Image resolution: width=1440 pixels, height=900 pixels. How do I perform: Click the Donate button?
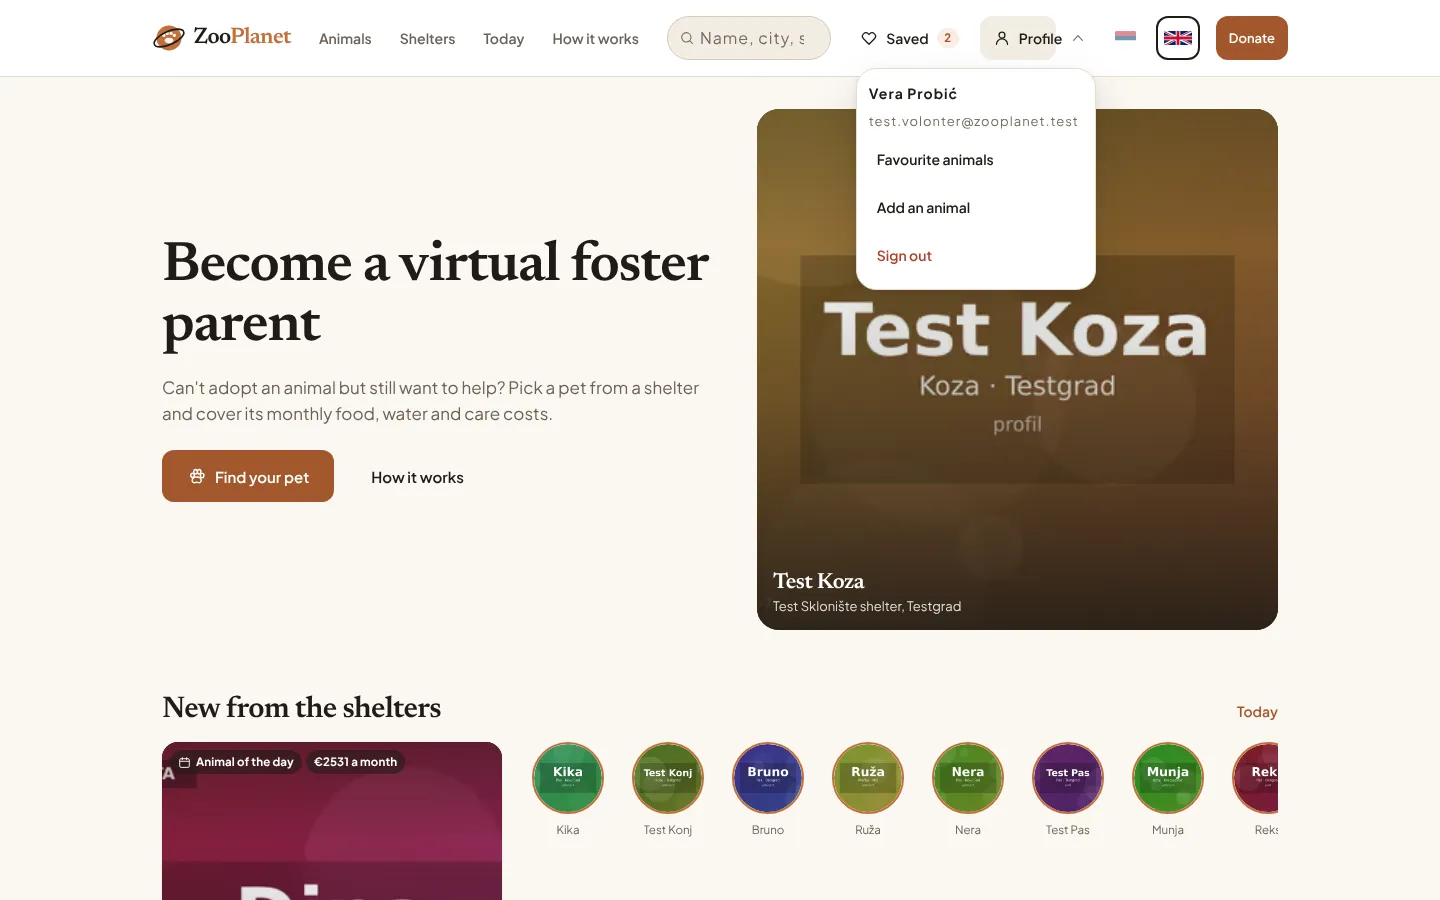tap(1251, 38)
